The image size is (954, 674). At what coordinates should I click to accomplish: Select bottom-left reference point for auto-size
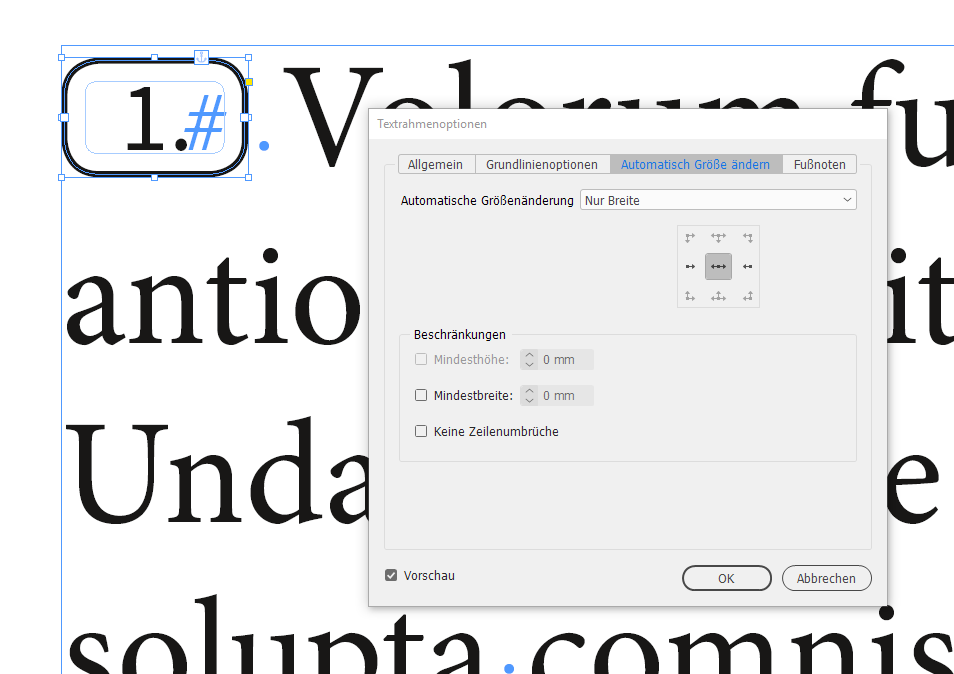pyautogui.click(x=690, y=296)
